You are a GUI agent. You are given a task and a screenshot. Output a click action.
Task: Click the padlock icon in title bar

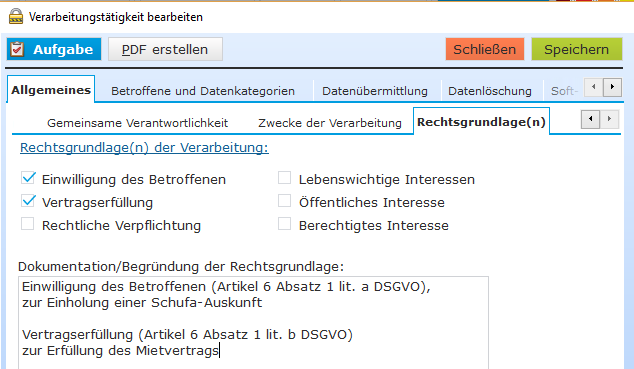pos(16,17)
